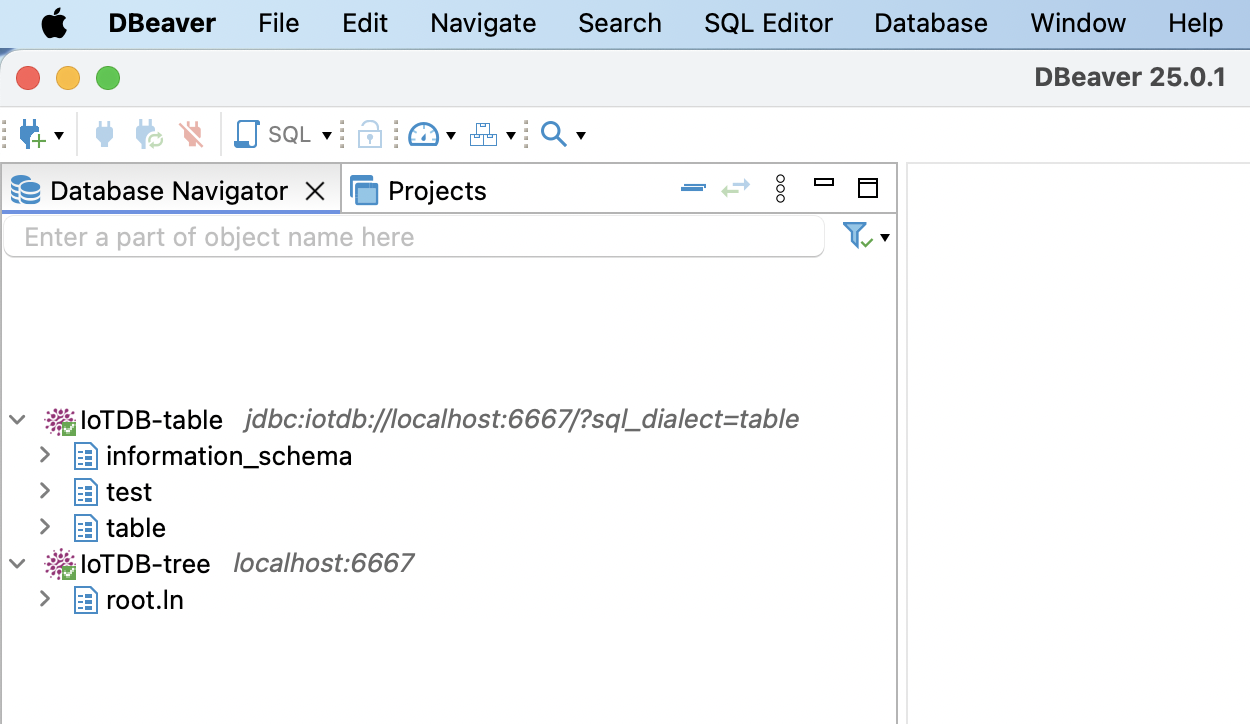Collapse the IoTDB-table connection node
1250x724 pixels.
[x=17, y=420]
